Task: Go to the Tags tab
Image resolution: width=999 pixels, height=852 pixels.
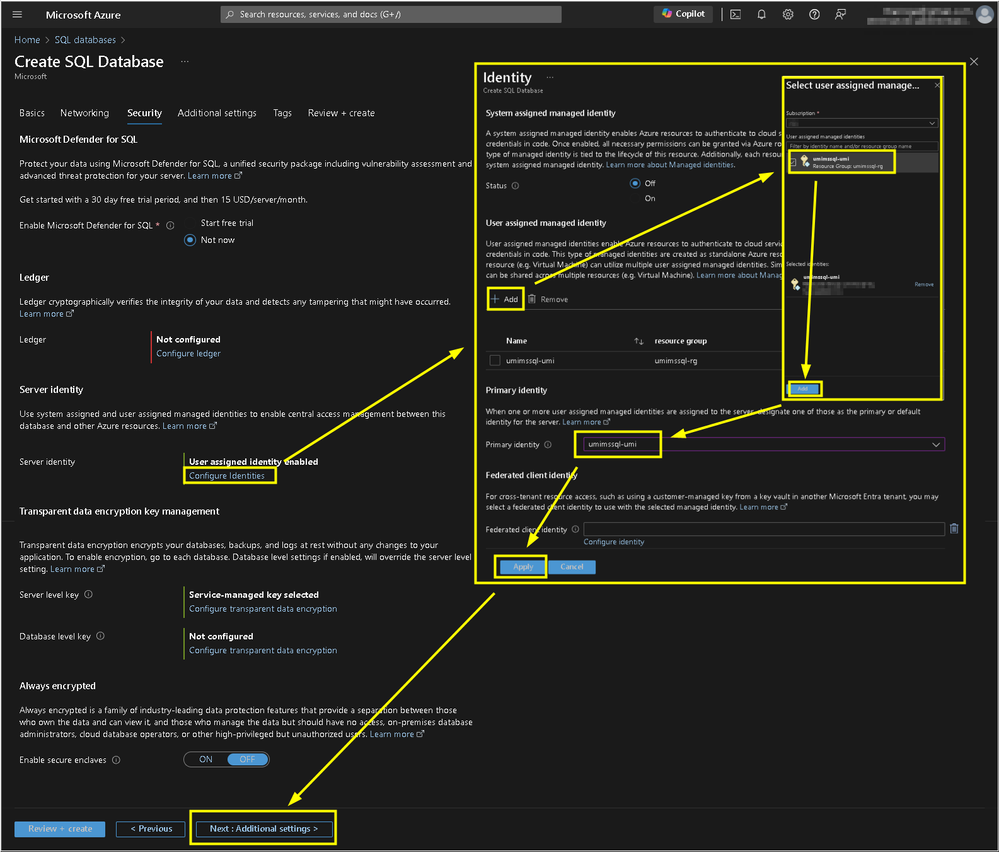Action: [282, 113]
